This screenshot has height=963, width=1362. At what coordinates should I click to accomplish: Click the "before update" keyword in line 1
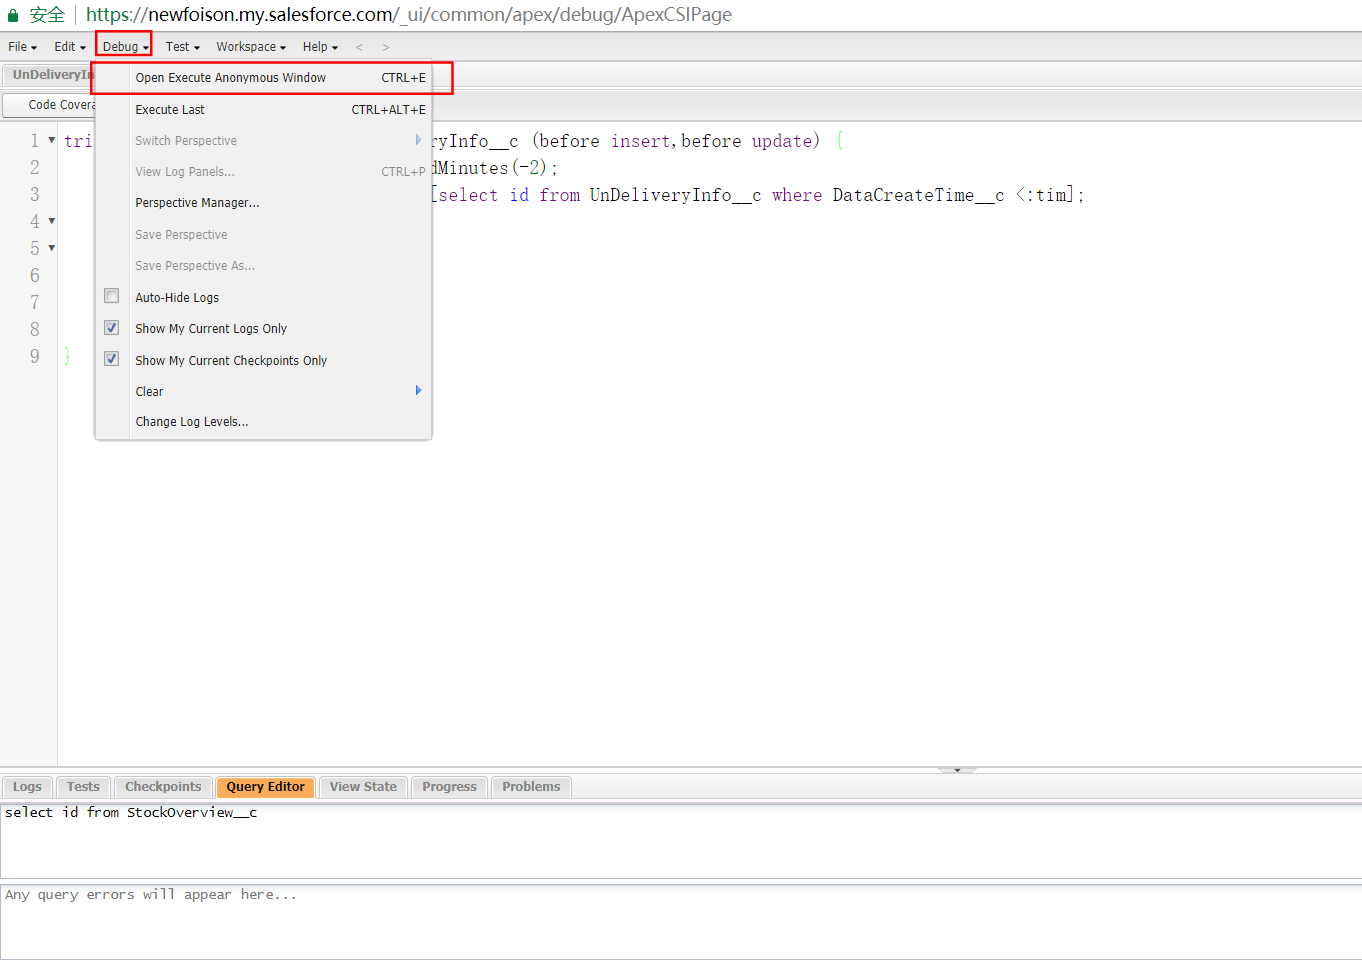tap(747, 142)
